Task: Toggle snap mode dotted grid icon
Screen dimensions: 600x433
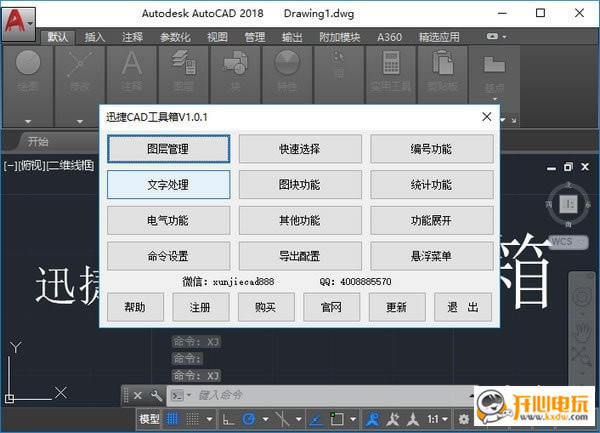Action: pyautogui.click(x=192, y=419)
